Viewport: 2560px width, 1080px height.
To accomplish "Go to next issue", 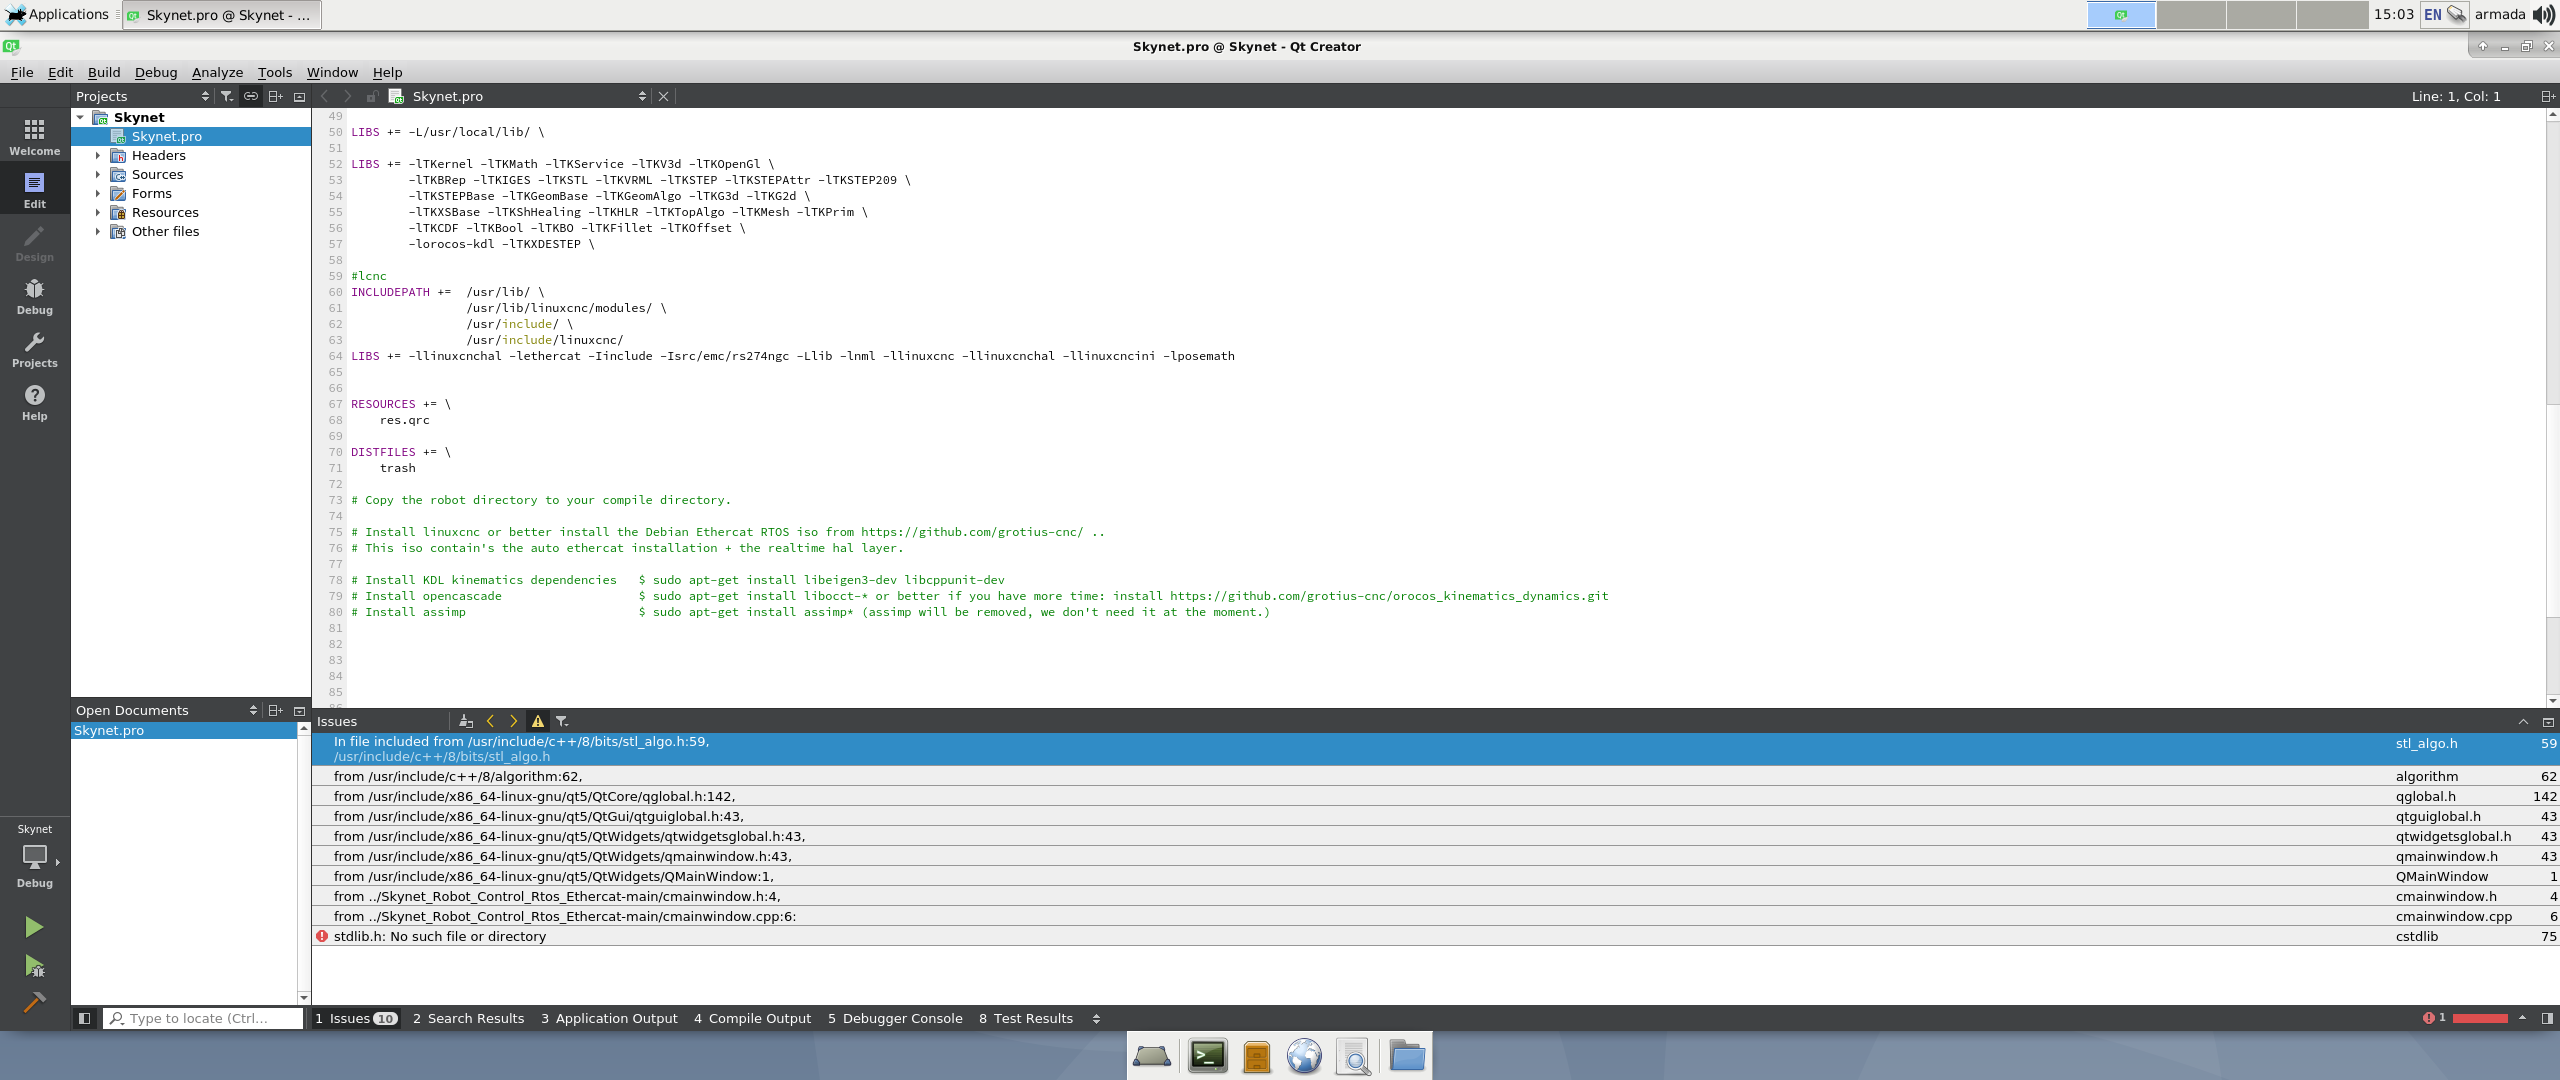I will tap(514, 721).
